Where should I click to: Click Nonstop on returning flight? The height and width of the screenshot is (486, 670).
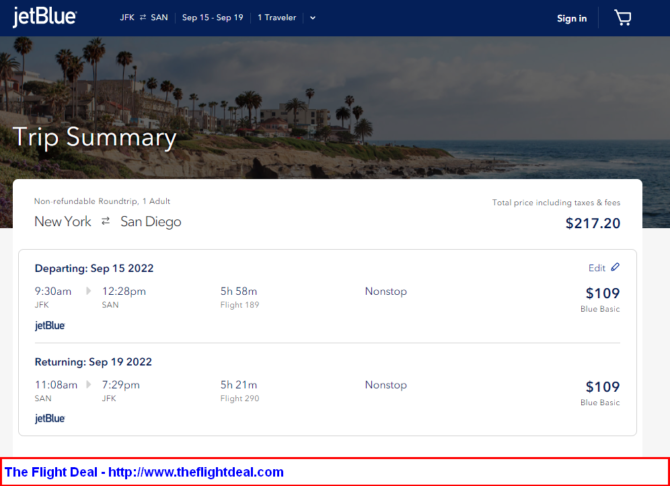coord(386,385)
